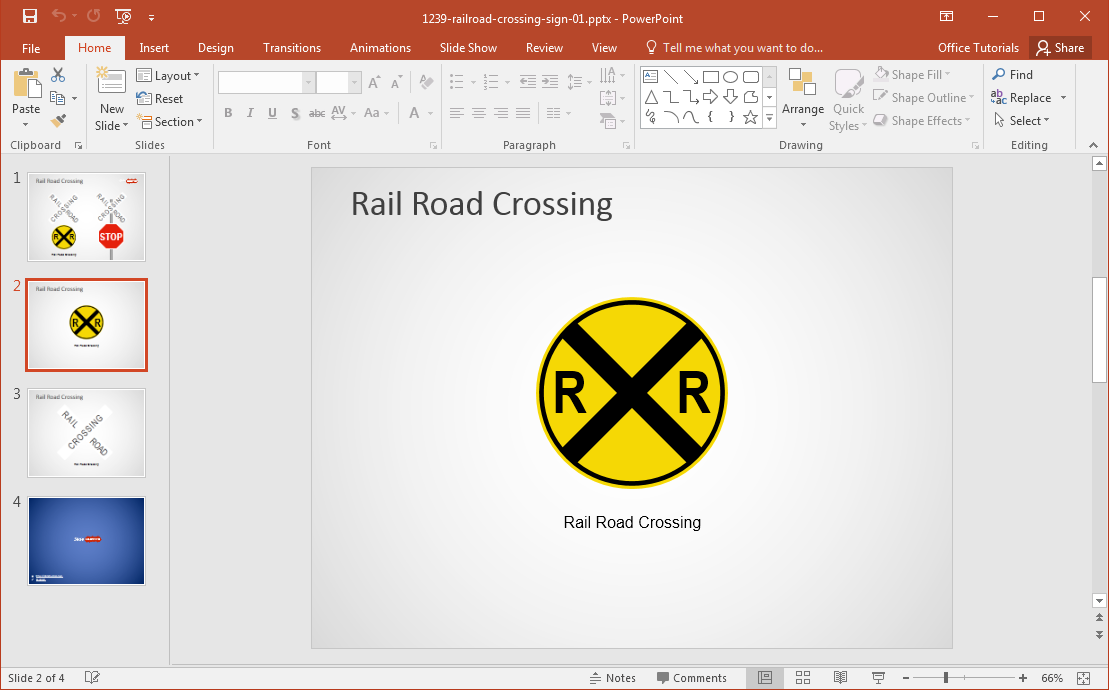Click the zoom slider handle

click(946, 678)
